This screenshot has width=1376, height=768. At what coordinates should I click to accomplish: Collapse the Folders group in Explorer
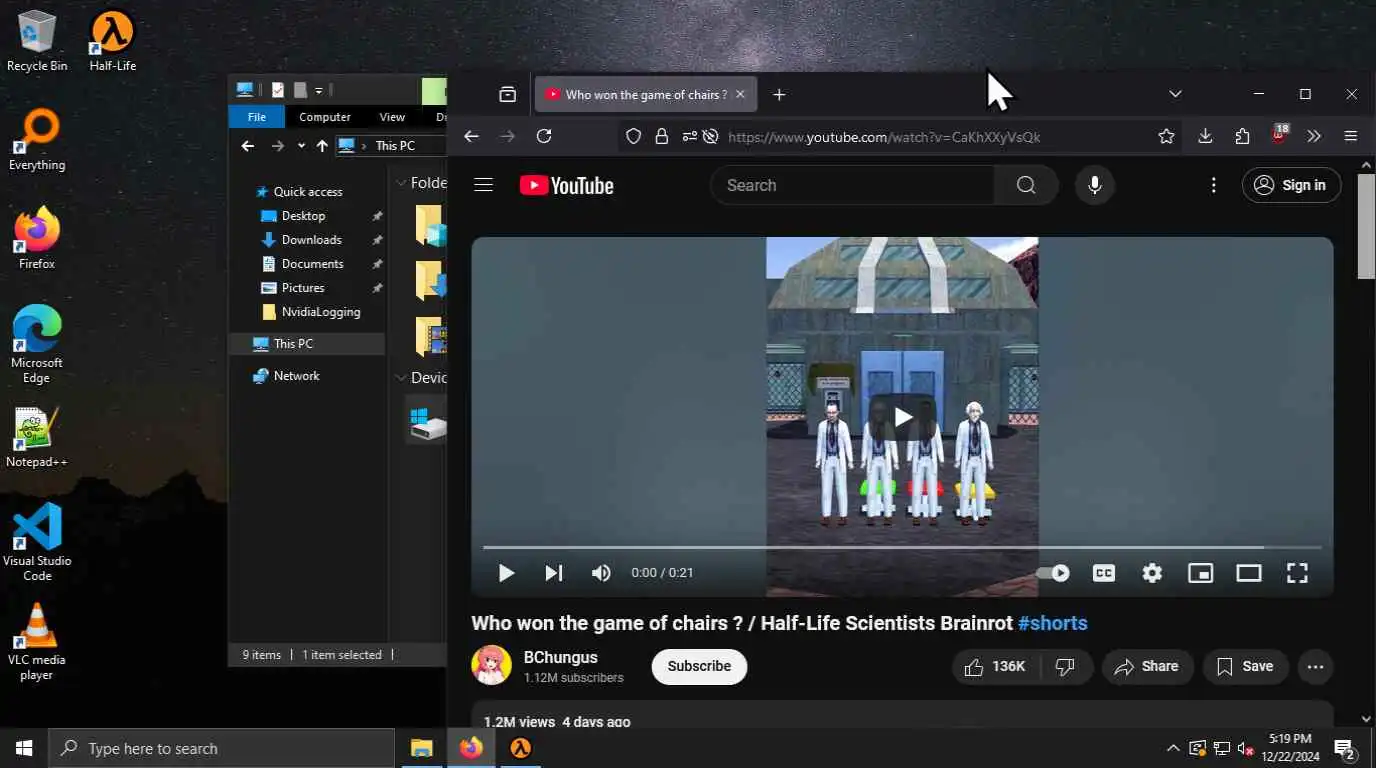[401, 183]
